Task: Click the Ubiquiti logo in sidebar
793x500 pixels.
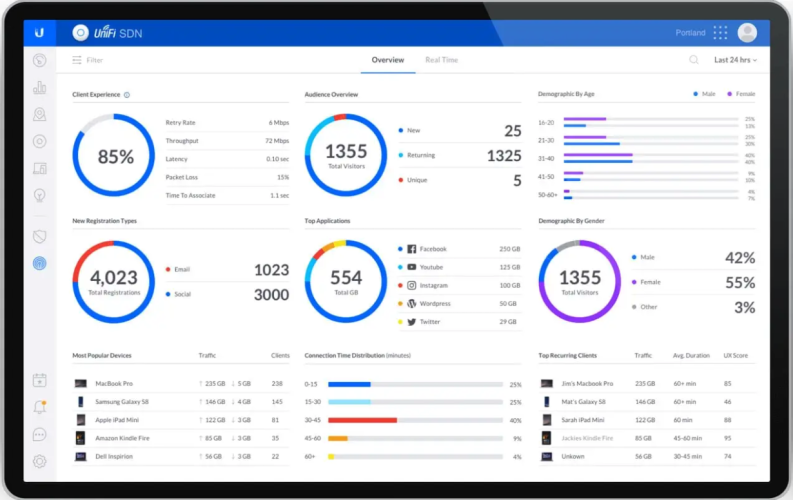Action: pyautogui.click(x=39, y=32)
